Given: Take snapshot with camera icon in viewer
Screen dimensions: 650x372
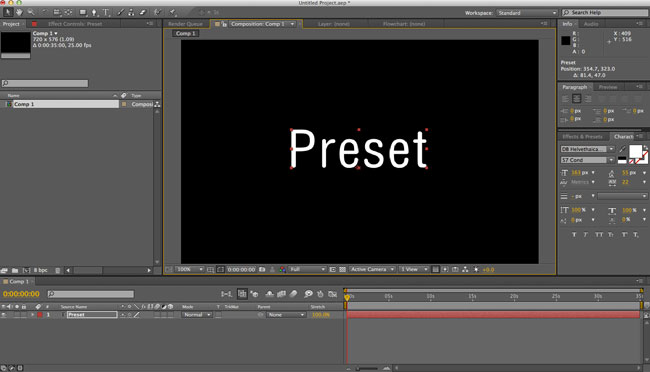Looking at the screenshot, I should (x=262, y=270).
